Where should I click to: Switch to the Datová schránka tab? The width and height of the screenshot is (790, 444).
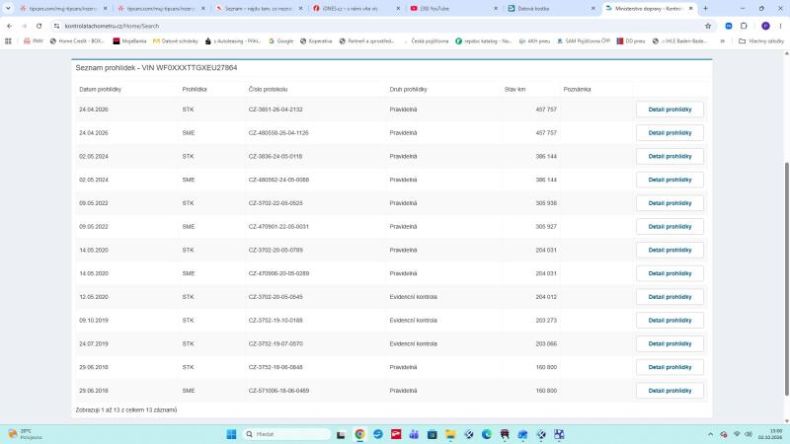[552, 9]
